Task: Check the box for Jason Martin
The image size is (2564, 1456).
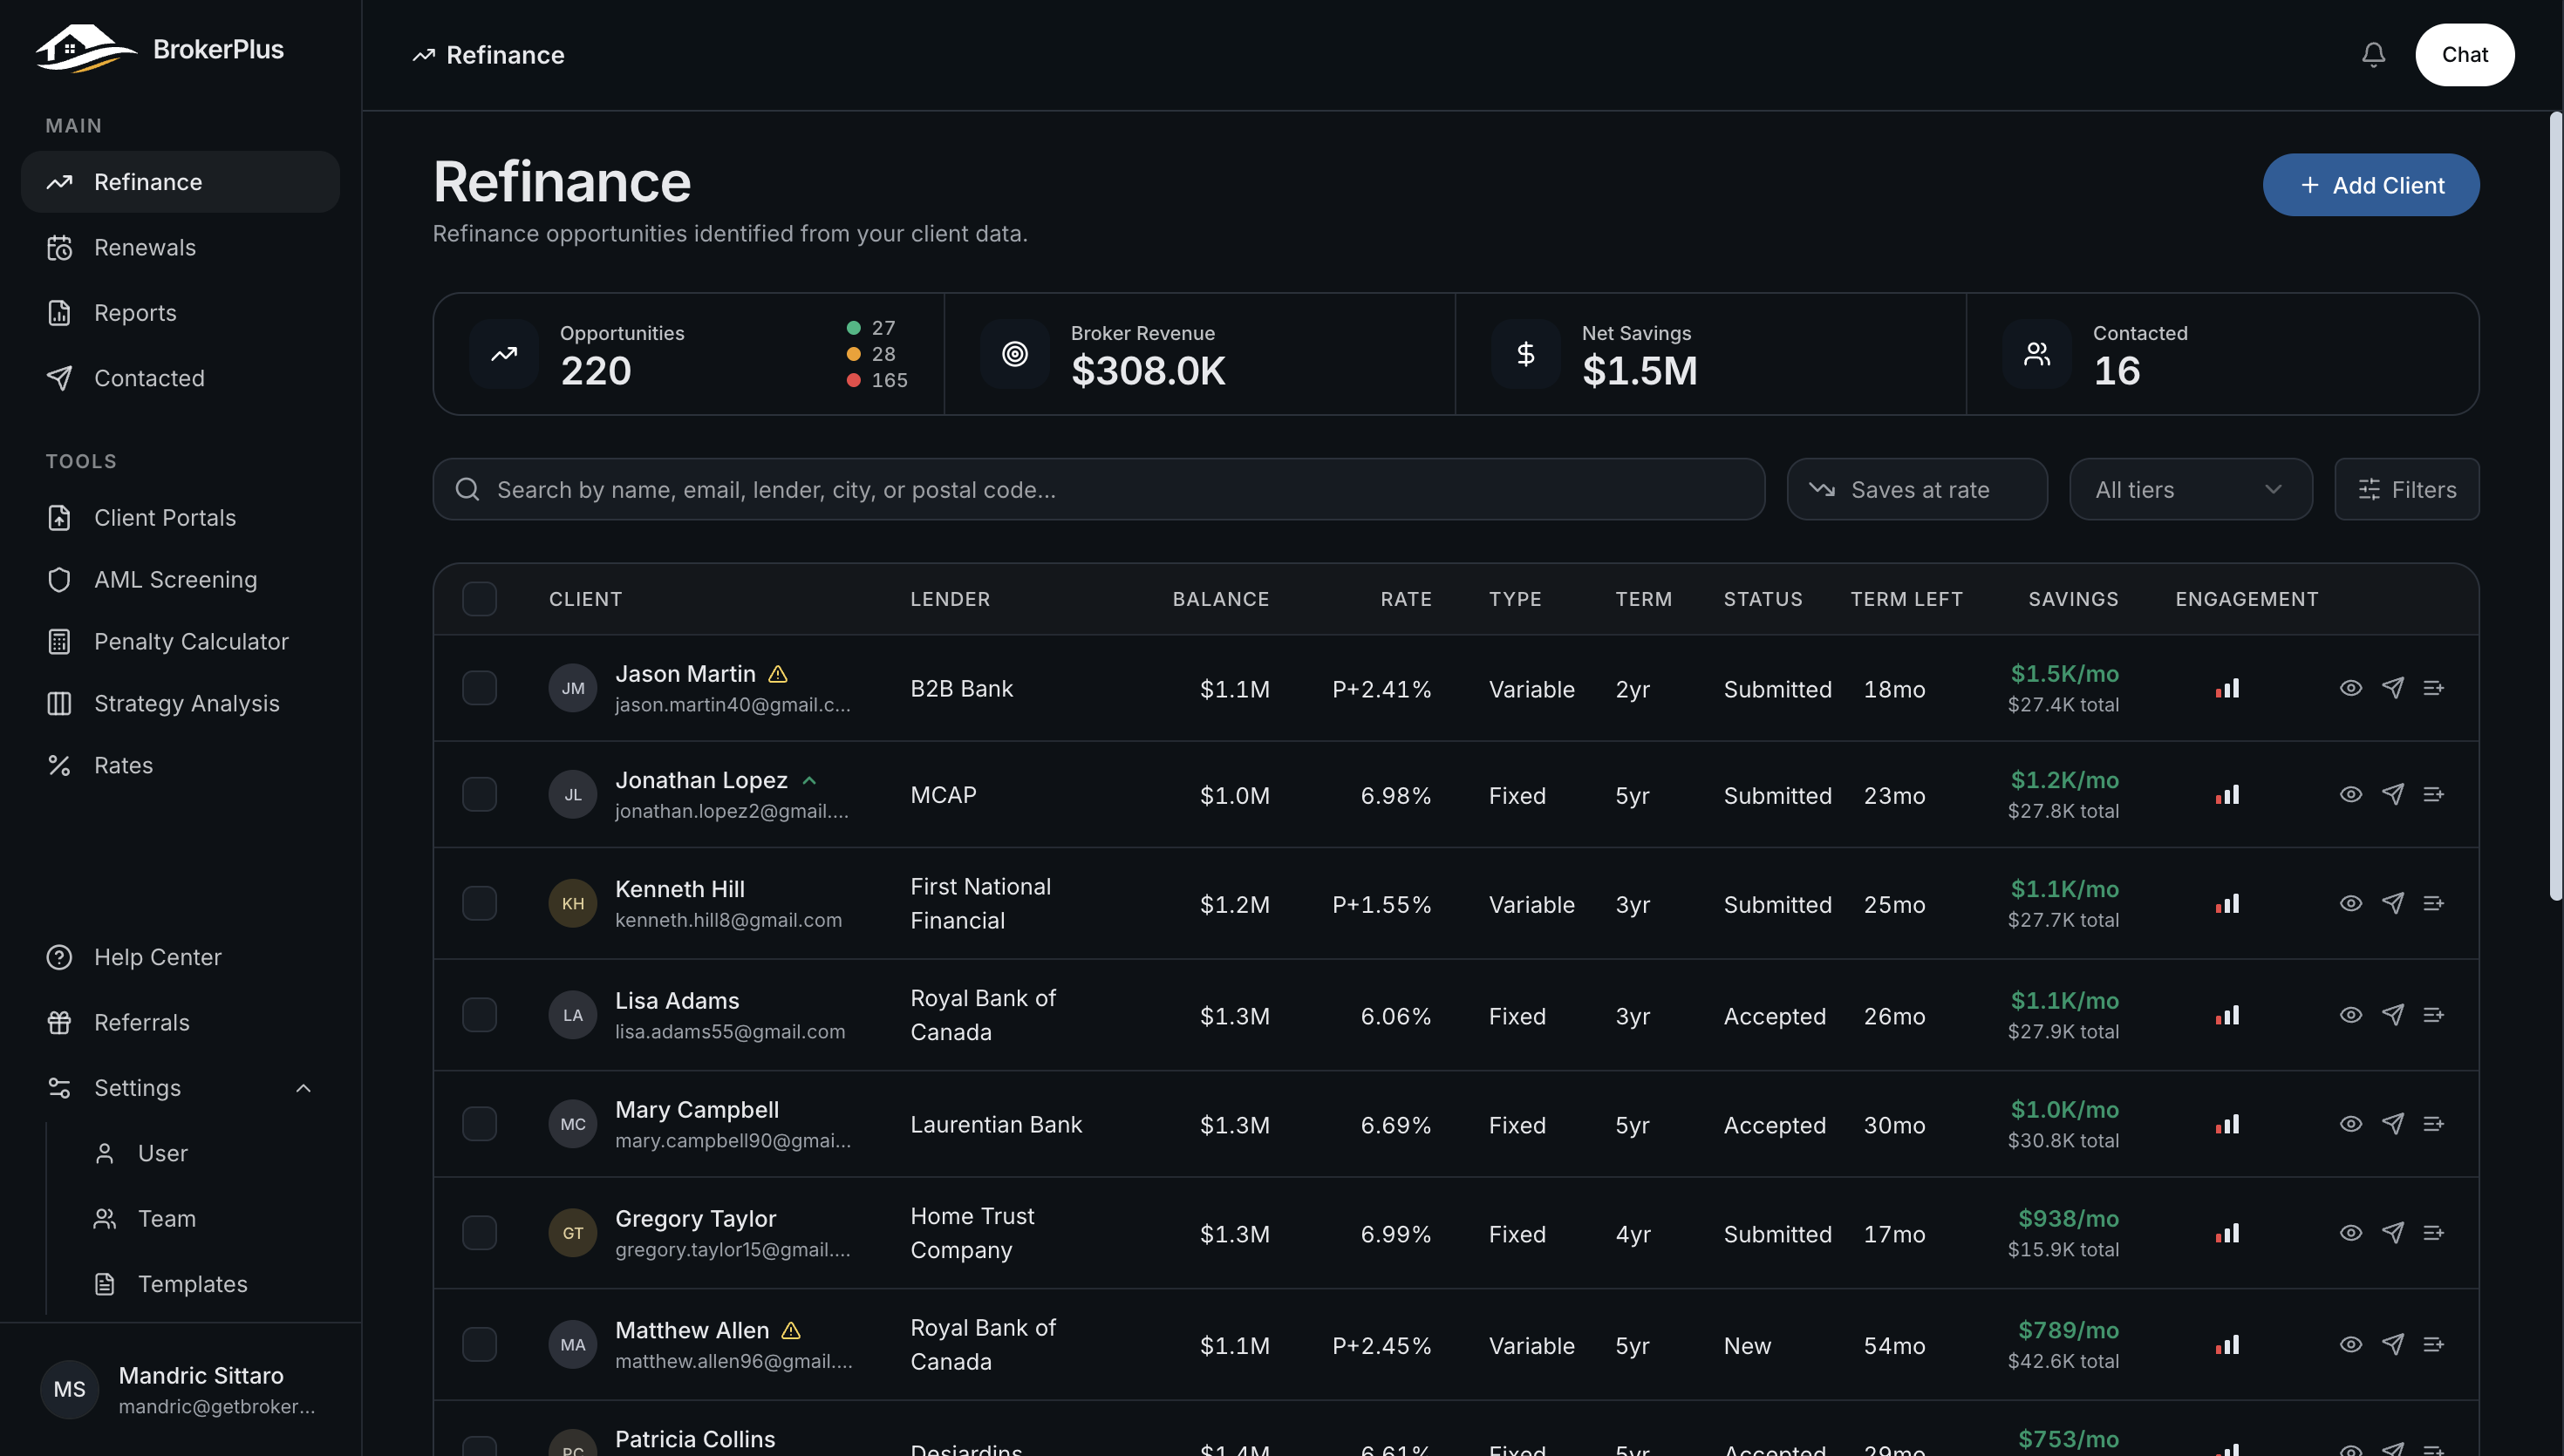Action: (x=479, y=688)
